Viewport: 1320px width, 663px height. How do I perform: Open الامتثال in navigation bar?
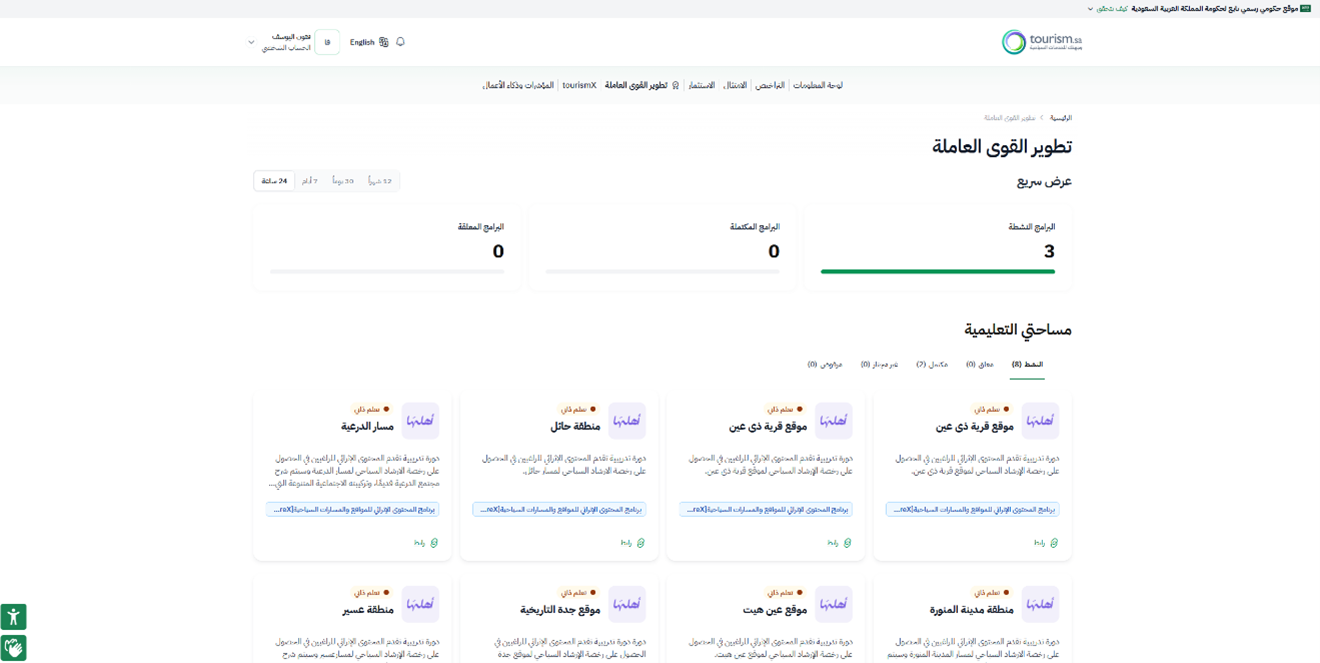pyautogui.click(x=735, y=85)
